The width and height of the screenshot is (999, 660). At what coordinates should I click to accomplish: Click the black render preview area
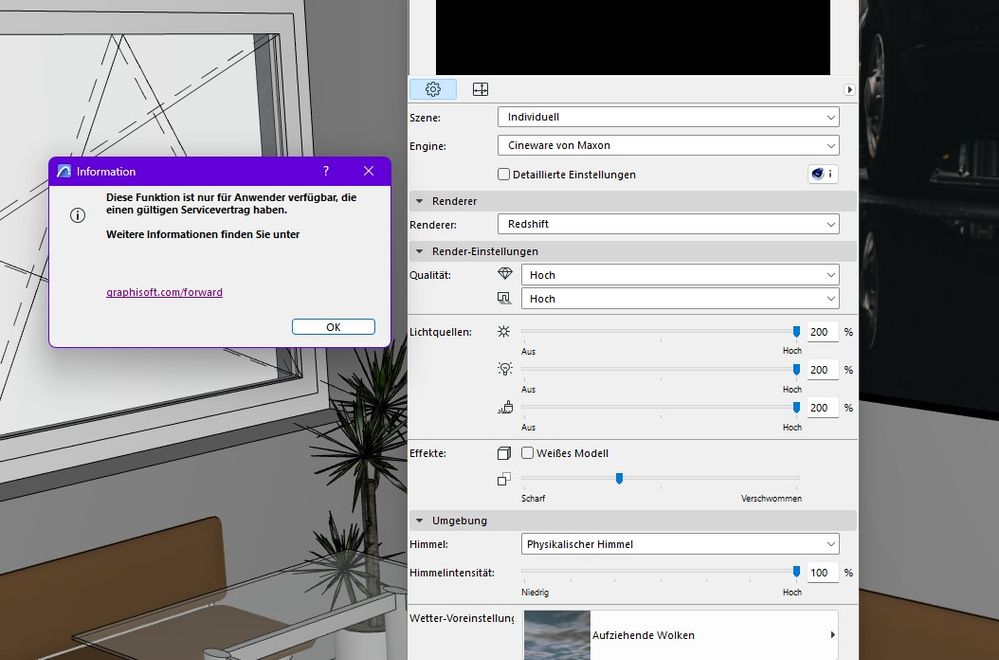point(633,37)
